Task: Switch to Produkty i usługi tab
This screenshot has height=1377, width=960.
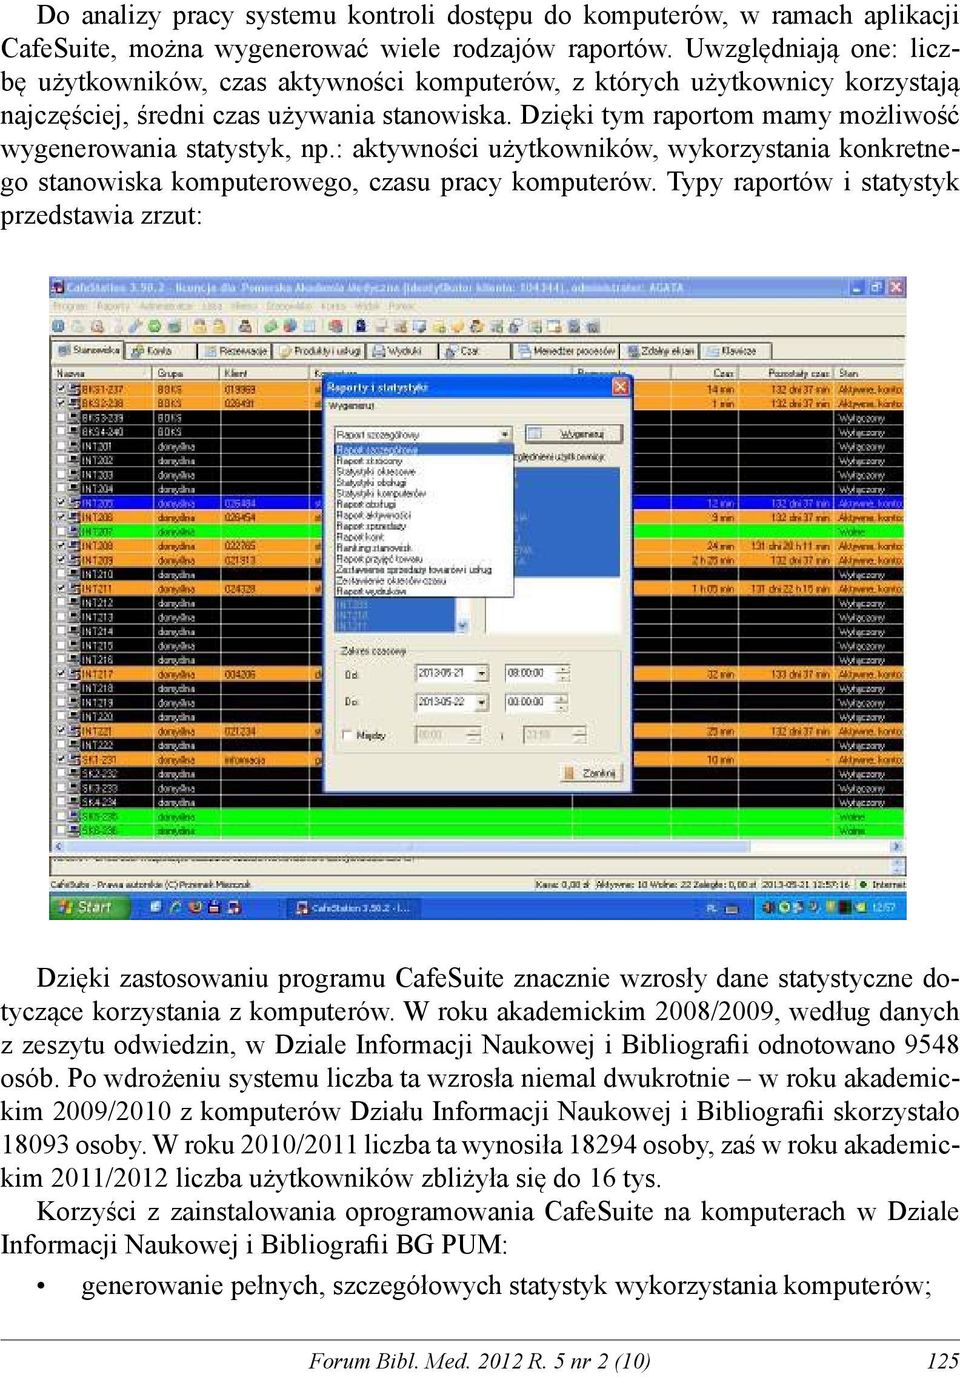Action: pos(321,351)
